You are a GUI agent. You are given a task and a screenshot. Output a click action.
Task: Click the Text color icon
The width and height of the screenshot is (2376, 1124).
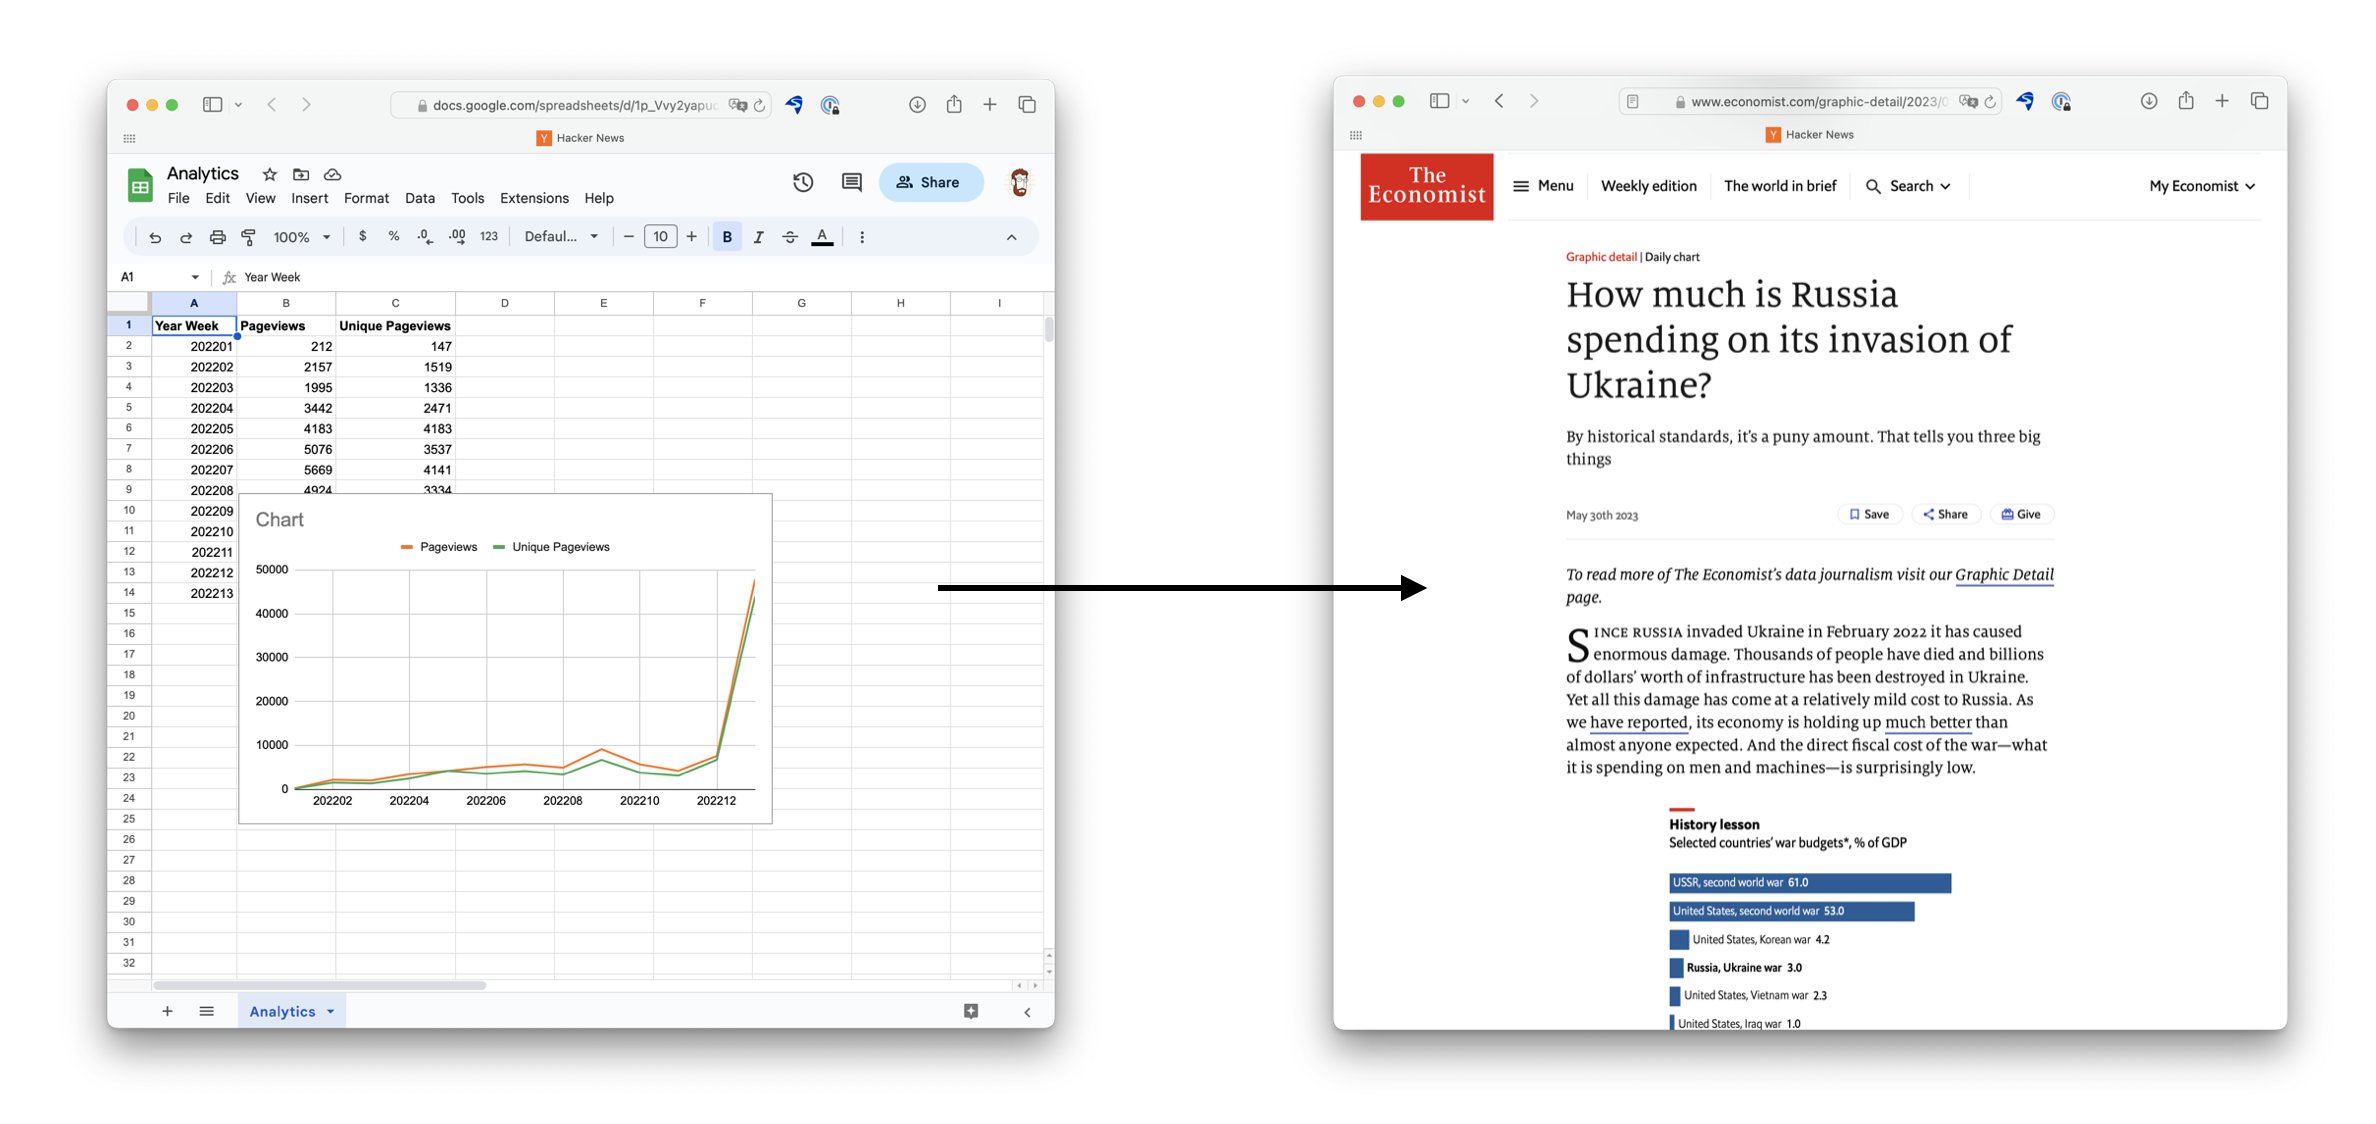(x=823, y=236)
